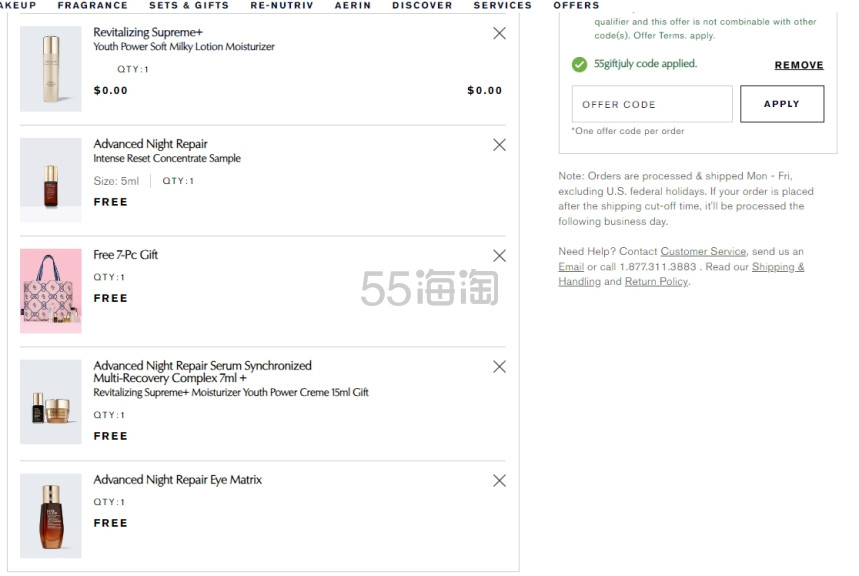
Task: Click the 55giftjuly code applied message
Action: tap(645, 64)
